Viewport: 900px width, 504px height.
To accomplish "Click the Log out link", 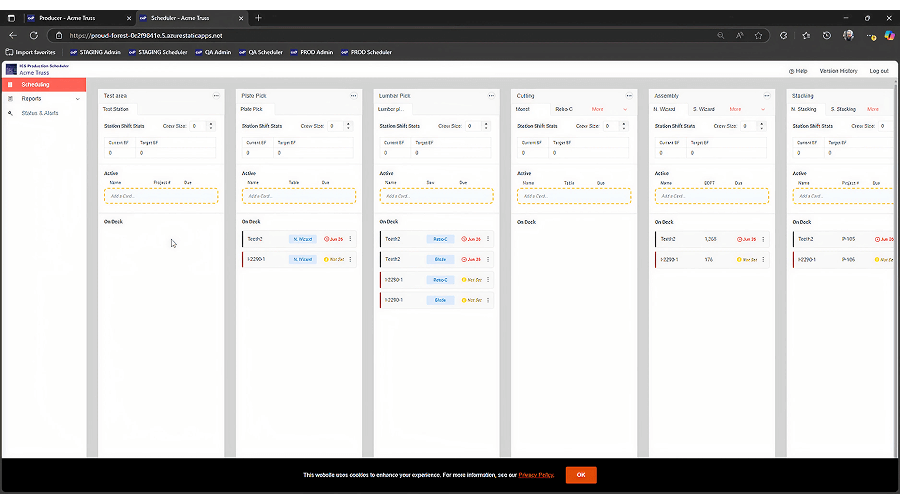I will [x=878, y=71].
